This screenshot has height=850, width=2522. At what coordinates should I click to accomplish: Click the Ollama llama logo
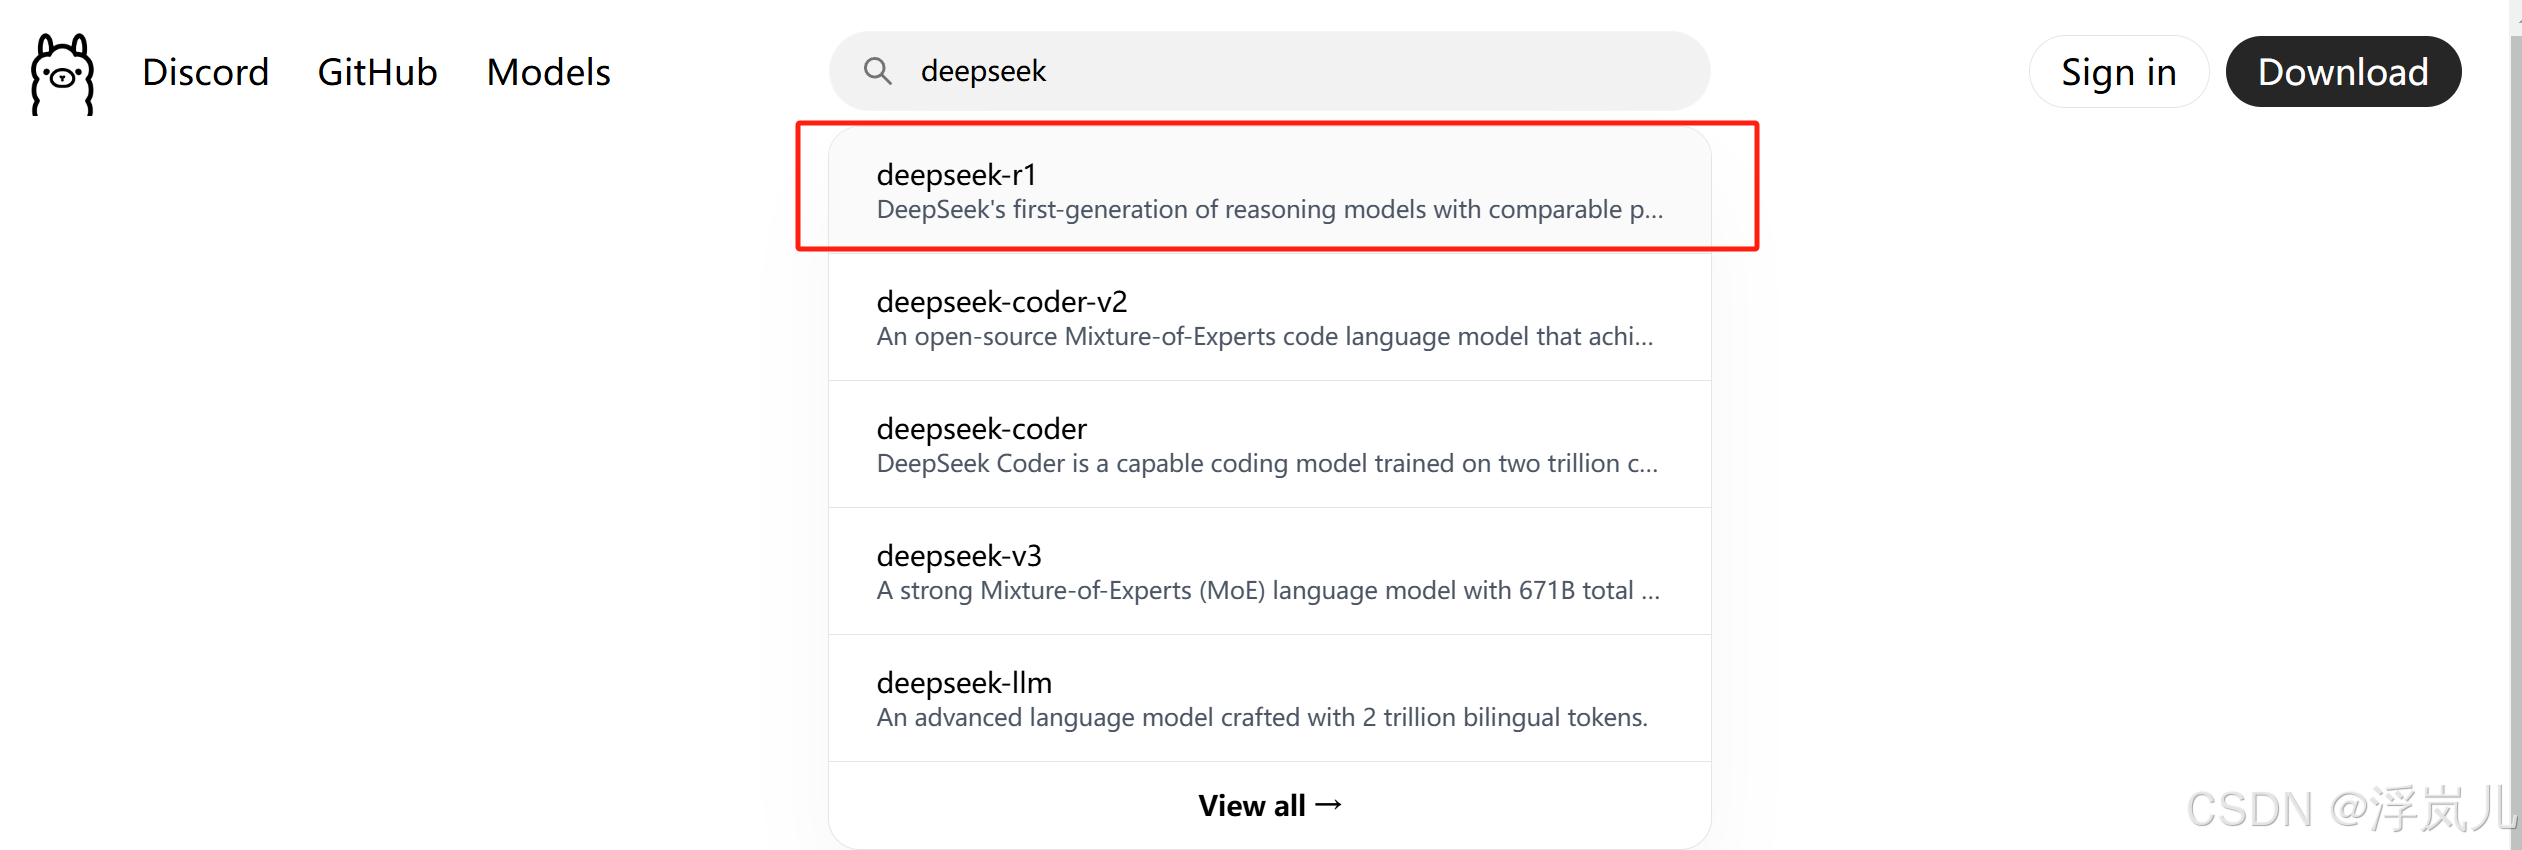(x=62, y=73)
